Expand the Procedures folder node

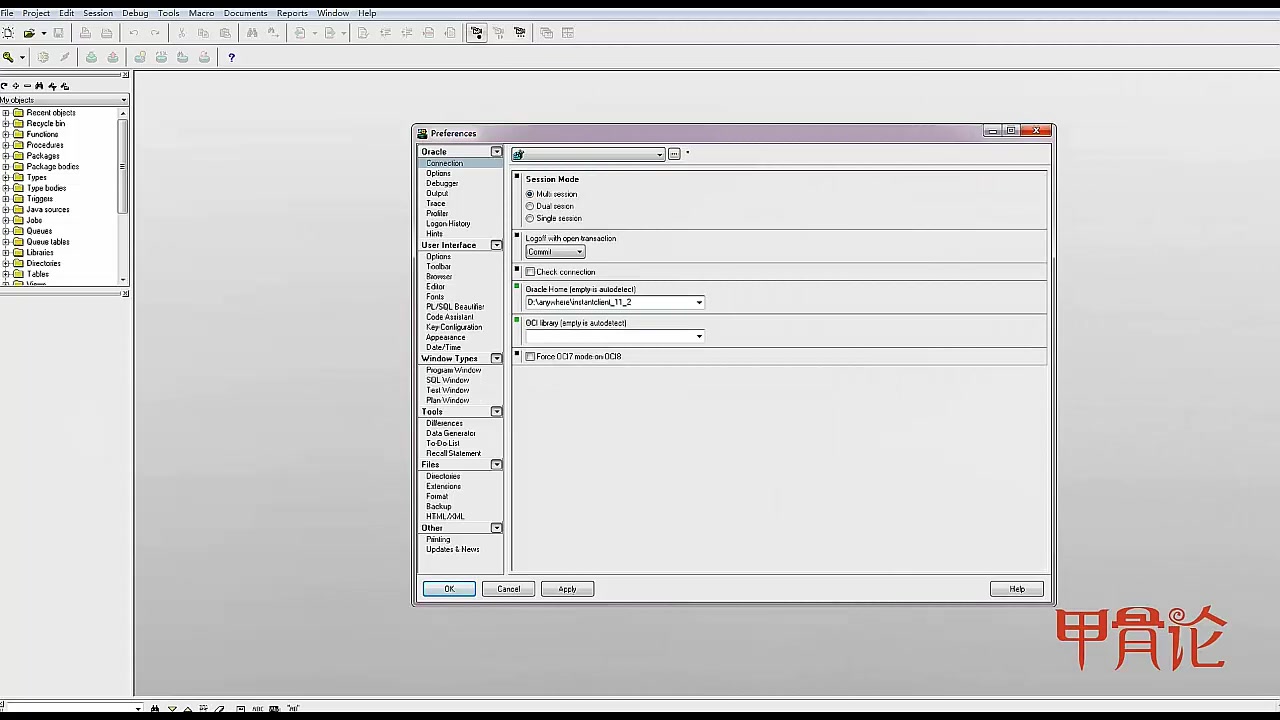coord(5,145)
